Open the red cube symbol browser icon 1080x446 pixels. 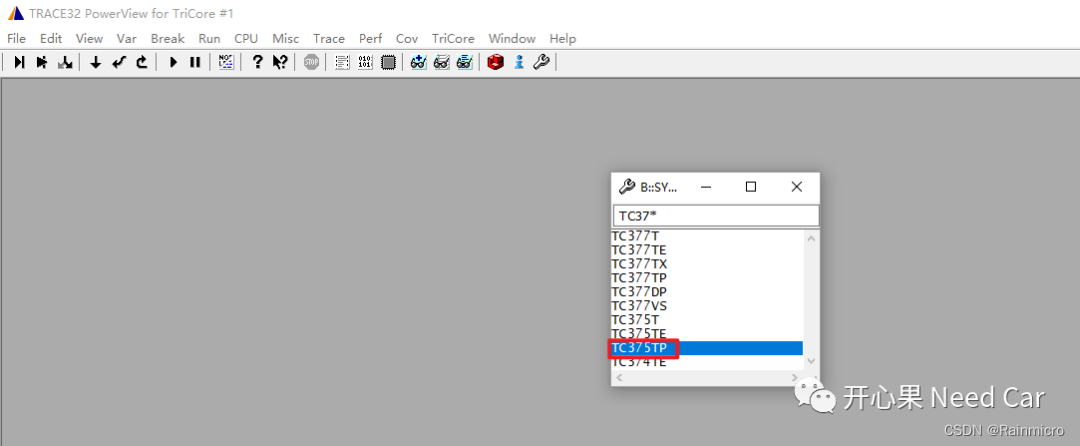495,63
